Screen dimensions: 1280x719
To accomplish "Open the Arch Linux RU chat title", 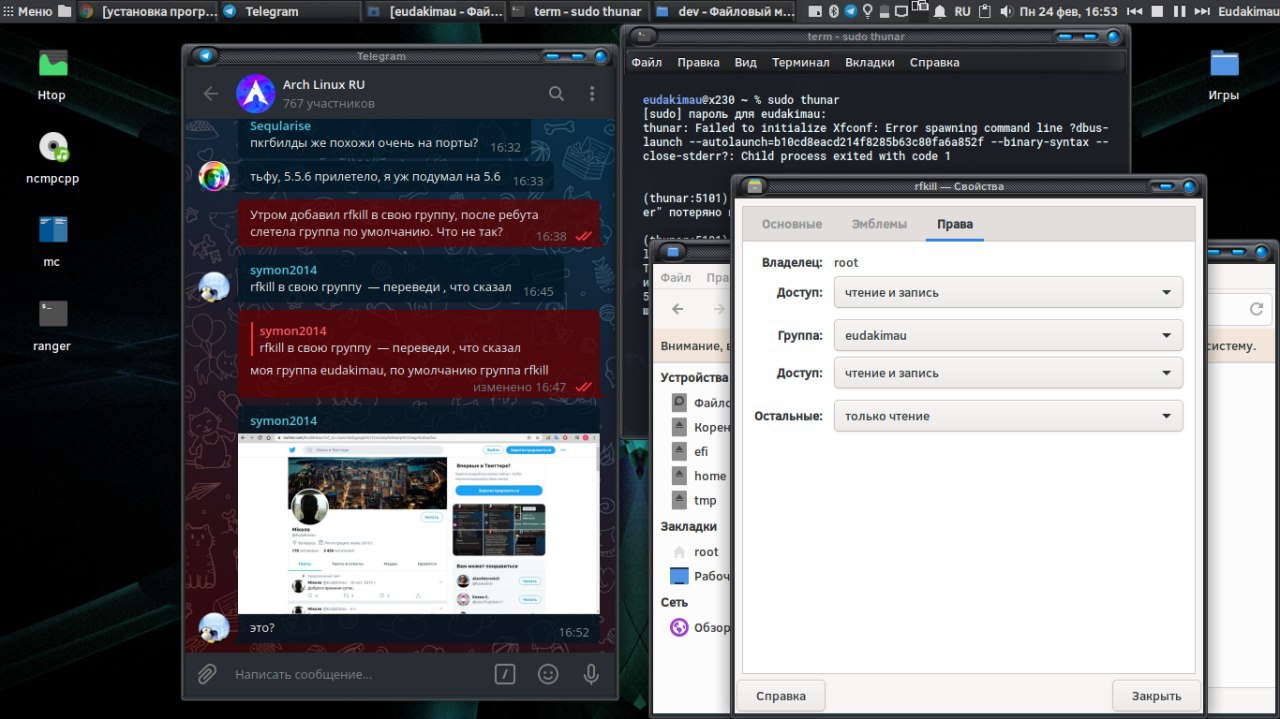I will pyautogui.click(x=323, y=85).
